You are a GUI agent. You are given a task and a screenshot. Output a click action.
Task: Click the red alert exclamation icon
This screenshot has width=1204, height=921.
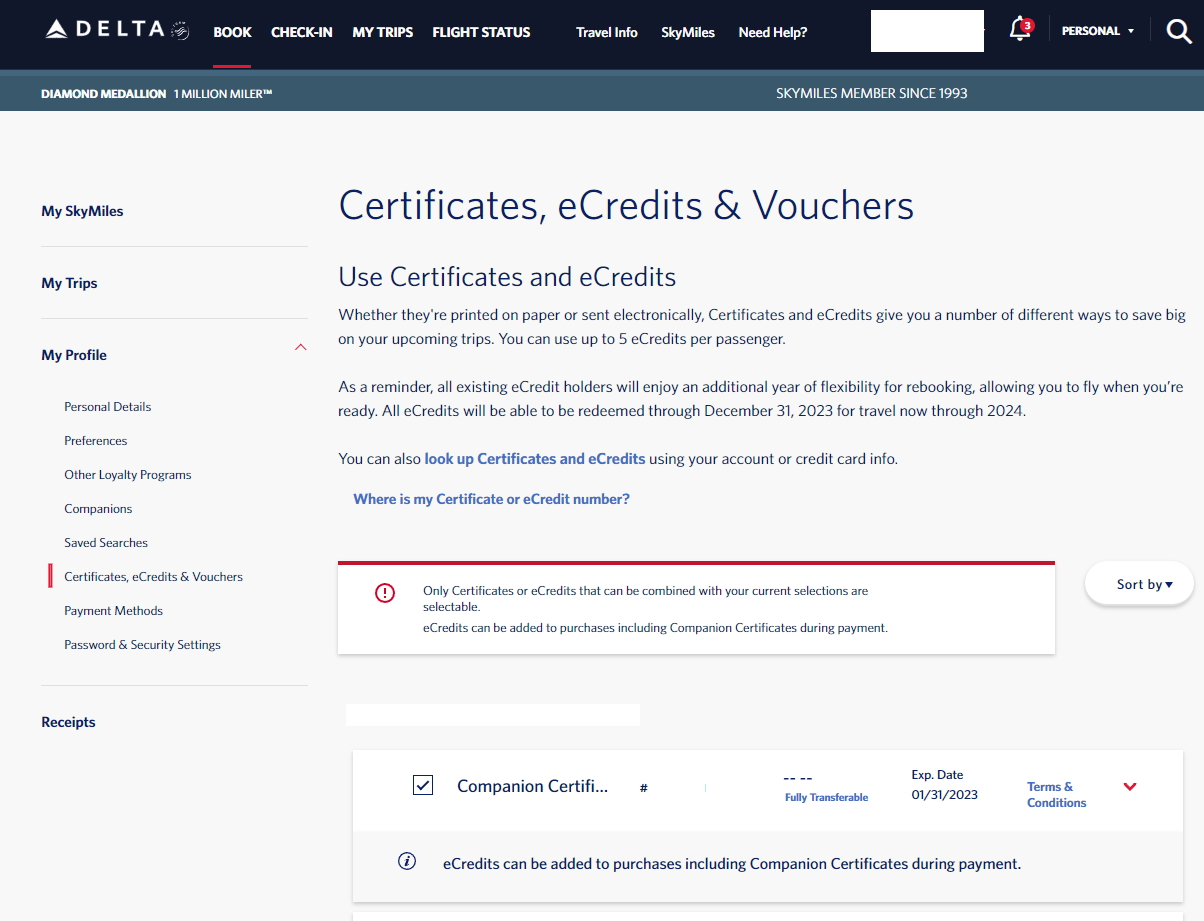pyautogui.click(x=385, y=593)
